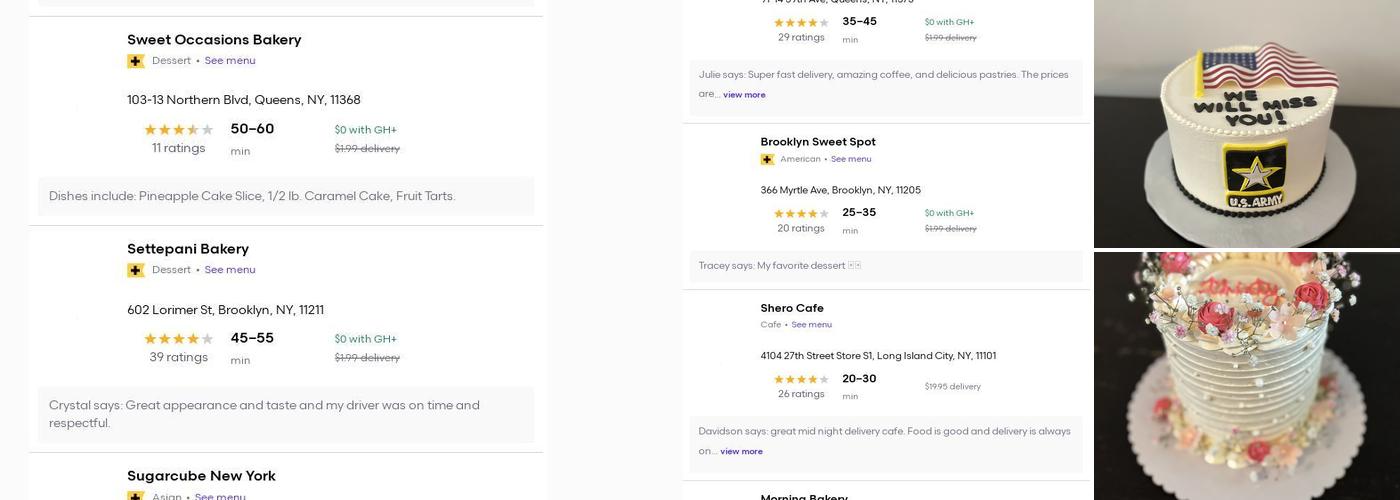This screenshot has height=500, width=1400.
Task: Click Settepani Bakery star rating
Action: coord(178,339)
